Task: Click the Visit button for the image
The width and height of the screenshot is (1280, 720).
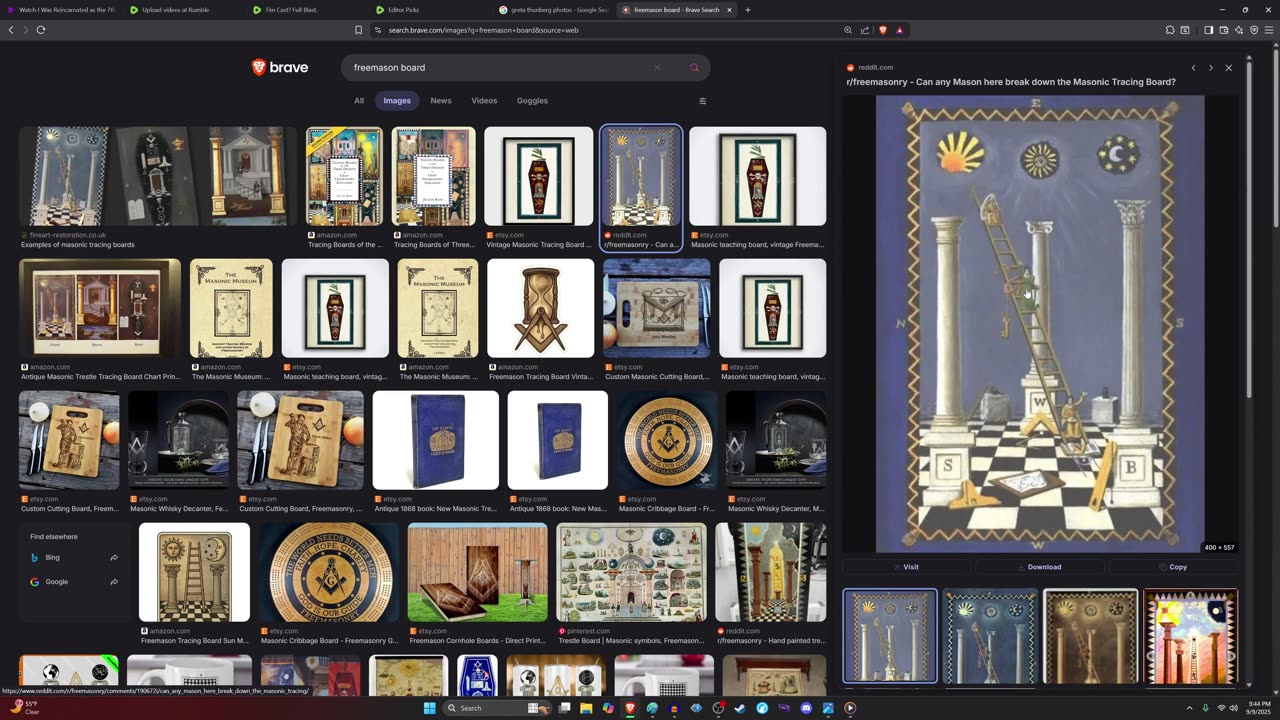Action: [x=906, y=567]
